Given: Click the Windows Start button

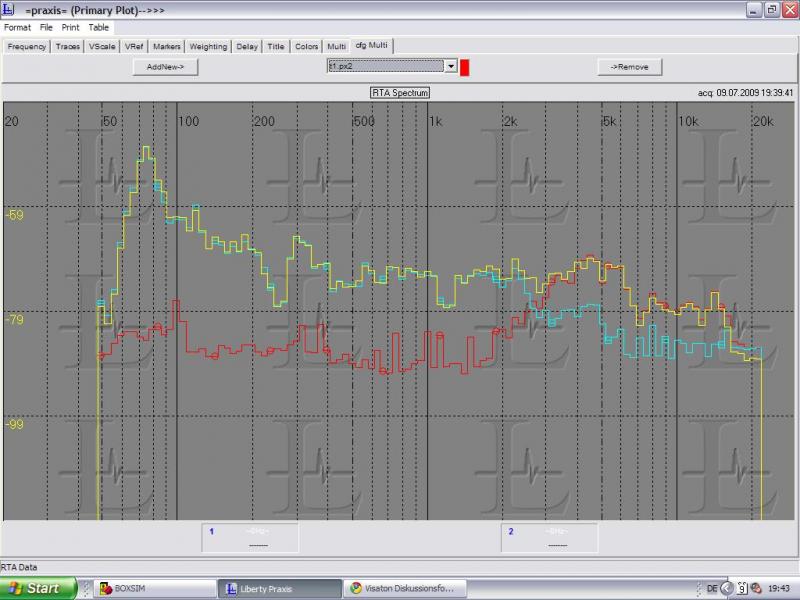Looking at the screenshot, I should [x=38, y=588].
